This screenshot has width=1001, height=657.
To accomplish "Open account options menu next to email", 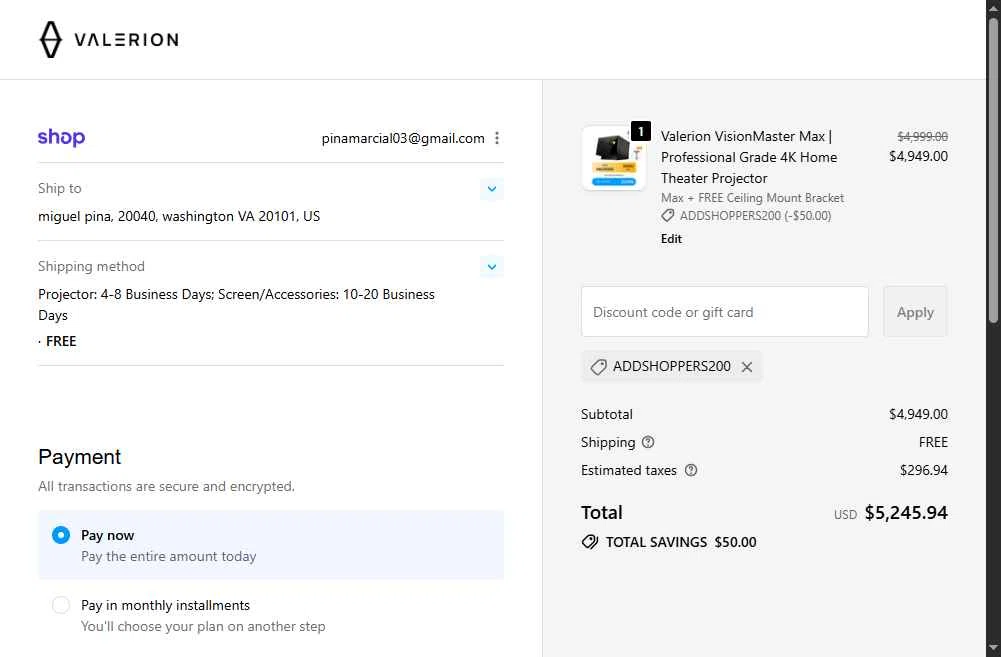I will (x=497, y=138).
